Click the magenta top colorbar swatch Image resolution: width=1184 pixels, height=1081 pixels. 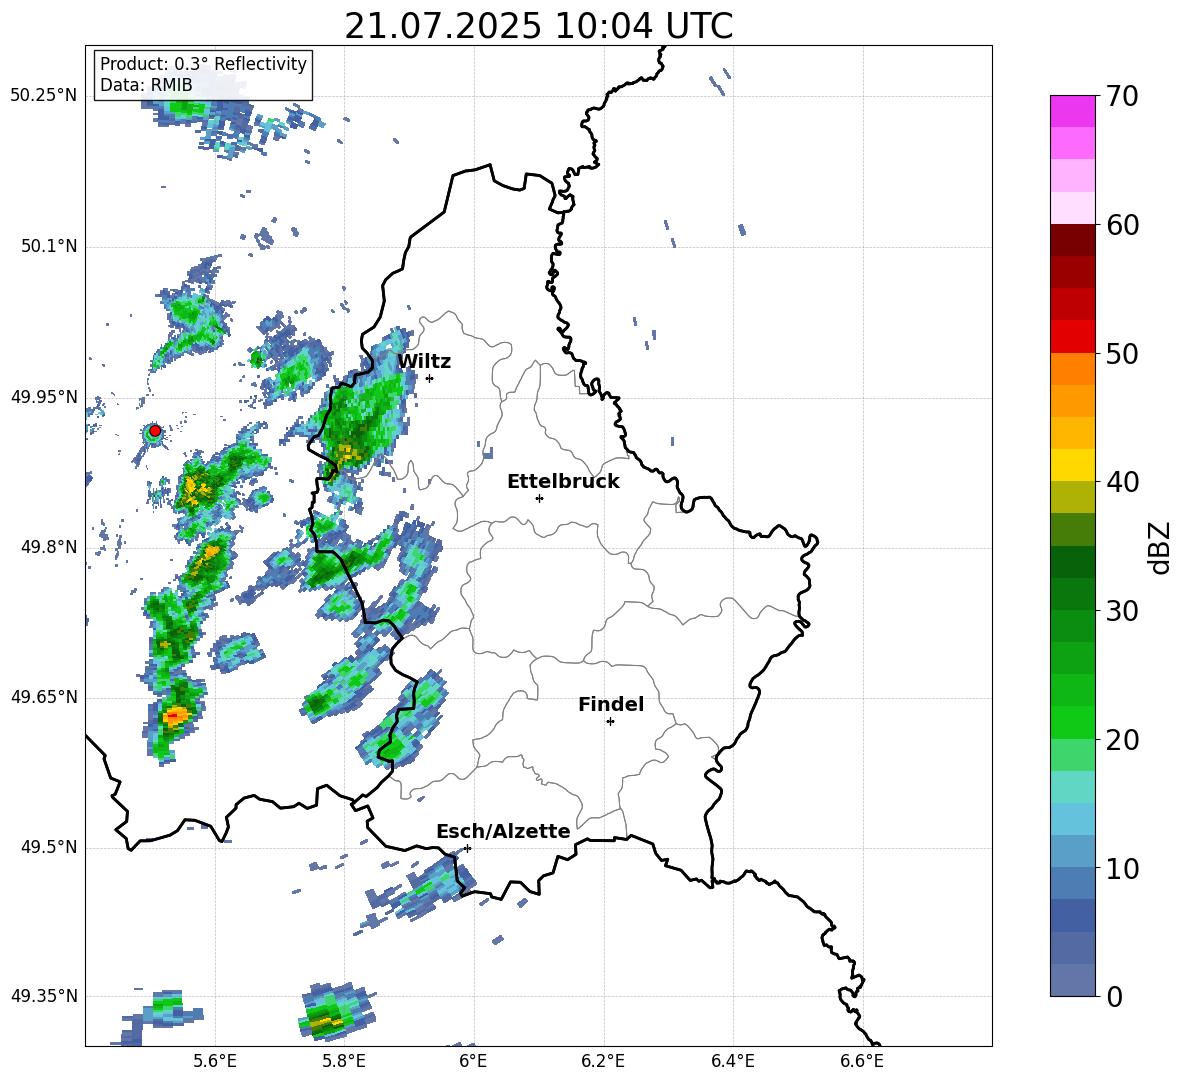1072,111
